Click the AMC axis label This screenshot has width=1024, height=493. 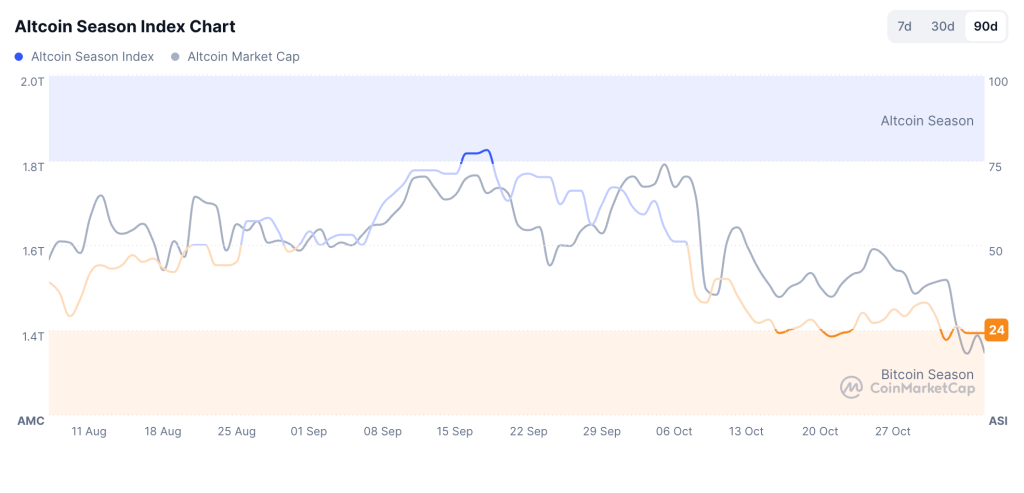31,421
